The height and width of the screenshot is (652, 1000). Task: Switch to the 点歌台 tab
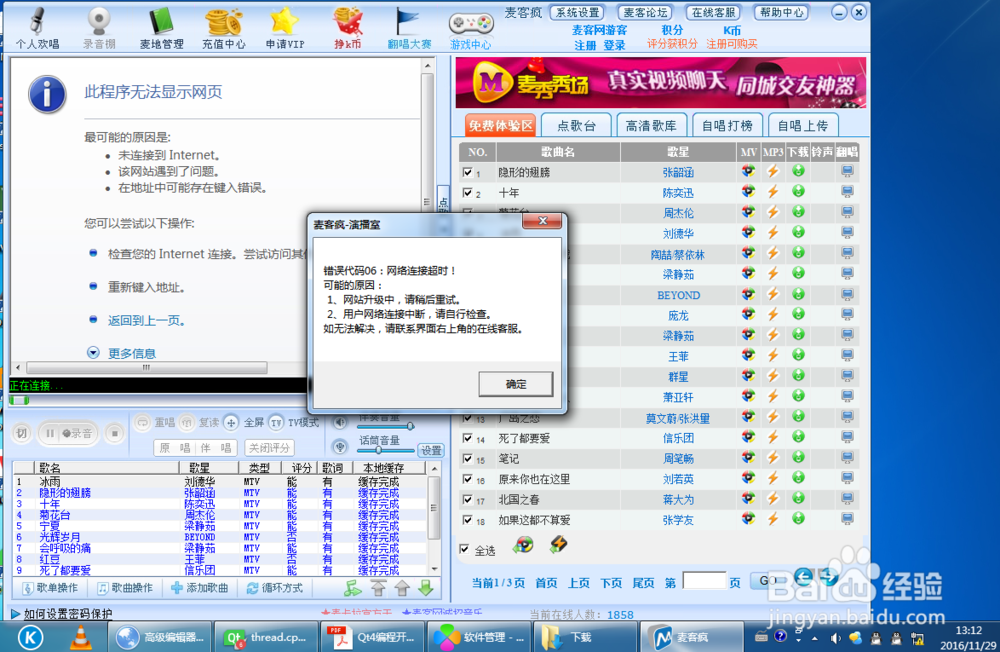(576, 126)
